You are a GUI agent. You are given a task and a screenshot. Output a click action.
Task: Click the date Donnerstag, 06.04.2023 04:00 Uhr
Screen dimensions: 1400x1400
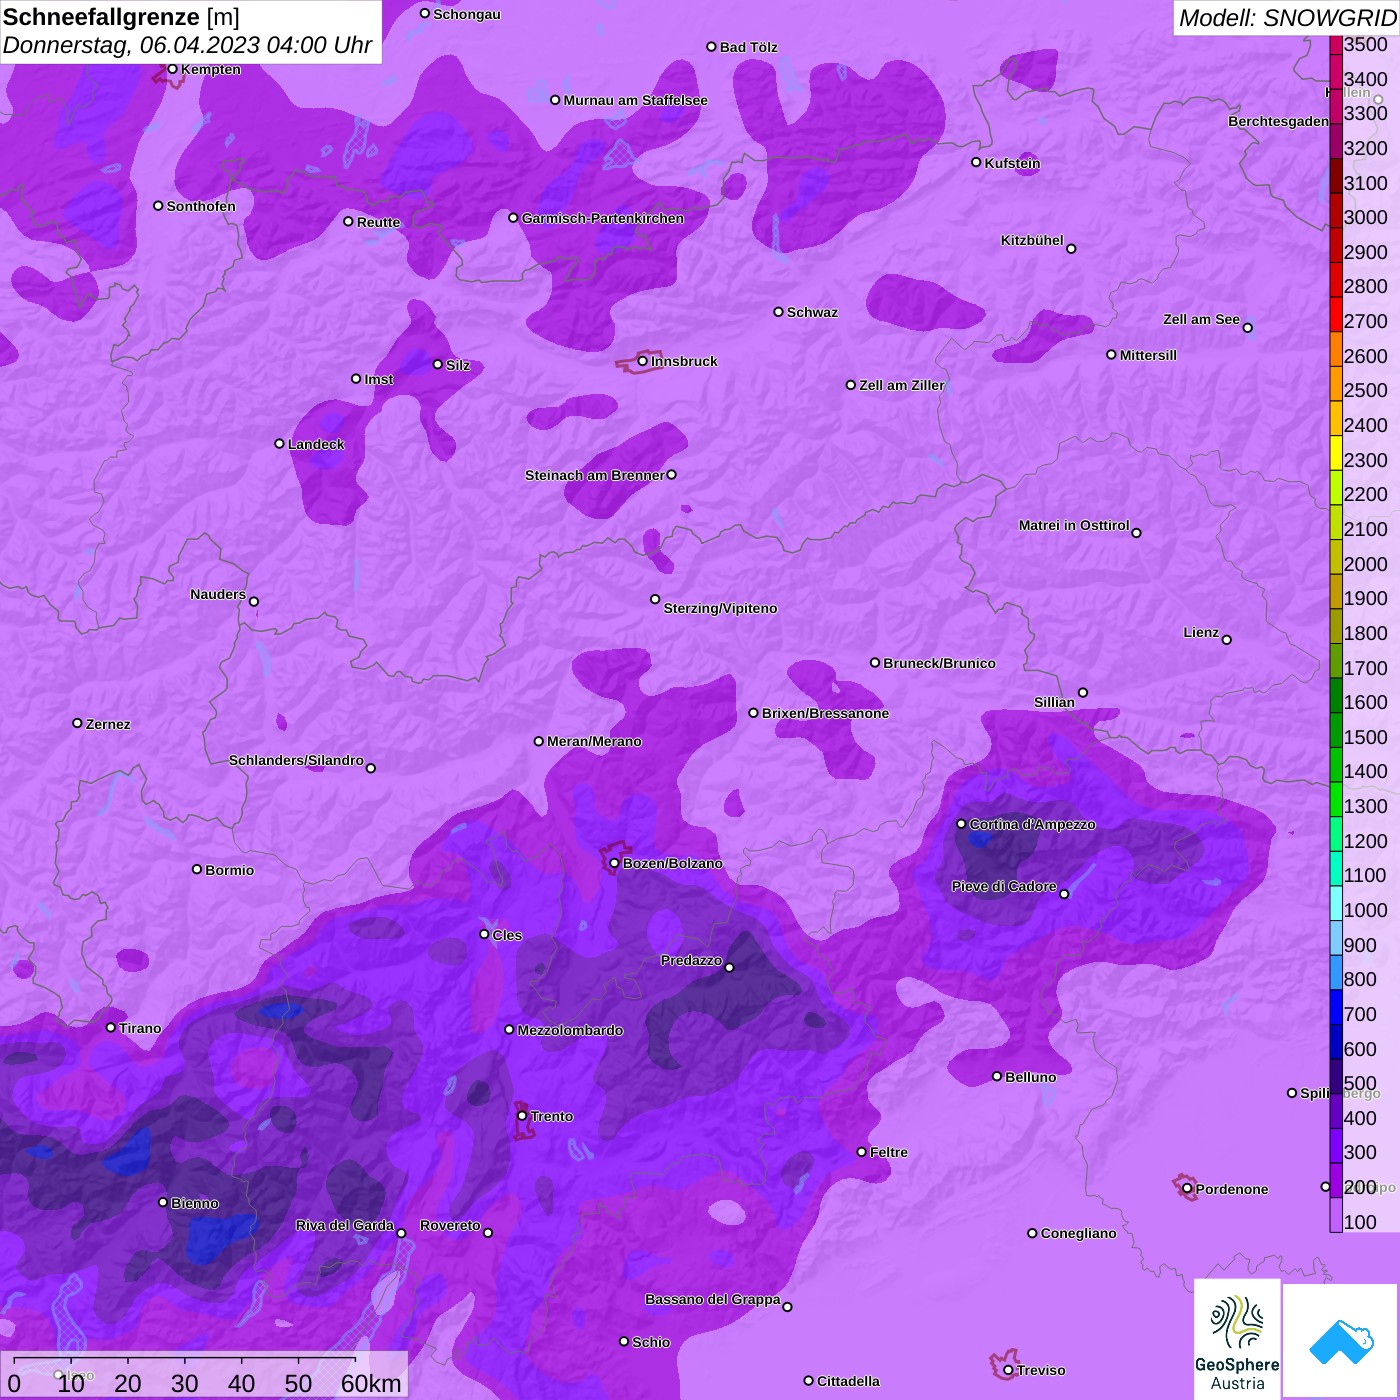[187, 45]
